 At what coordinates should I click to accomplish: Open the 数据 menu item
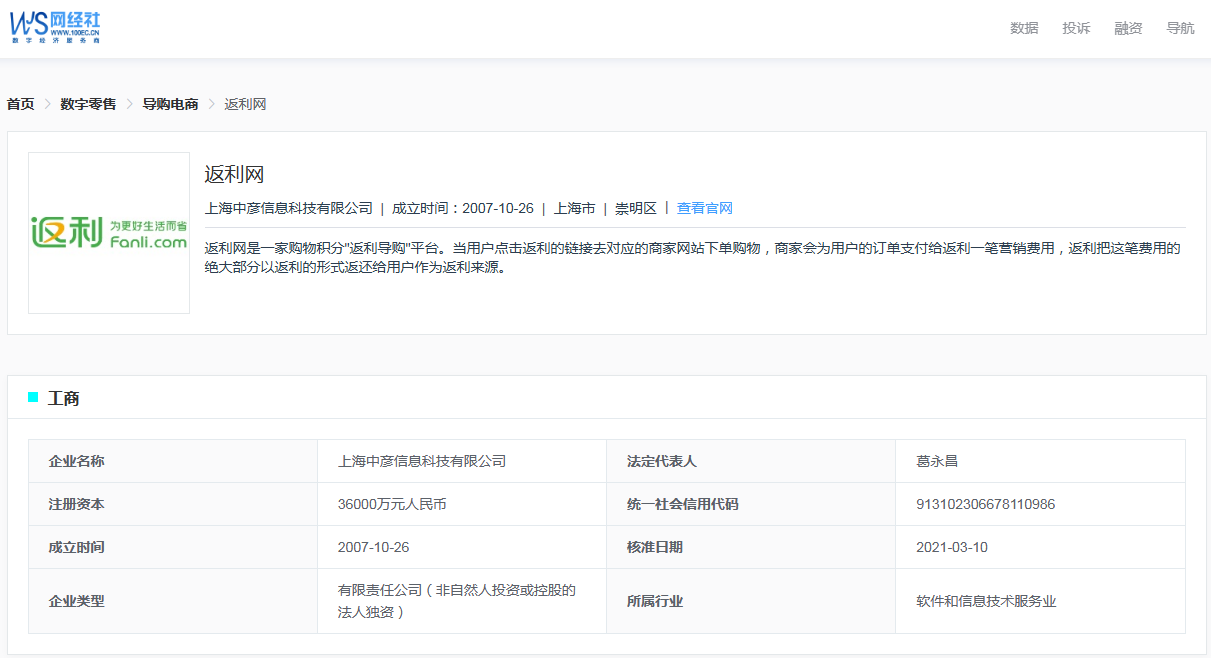(1024, 28)
